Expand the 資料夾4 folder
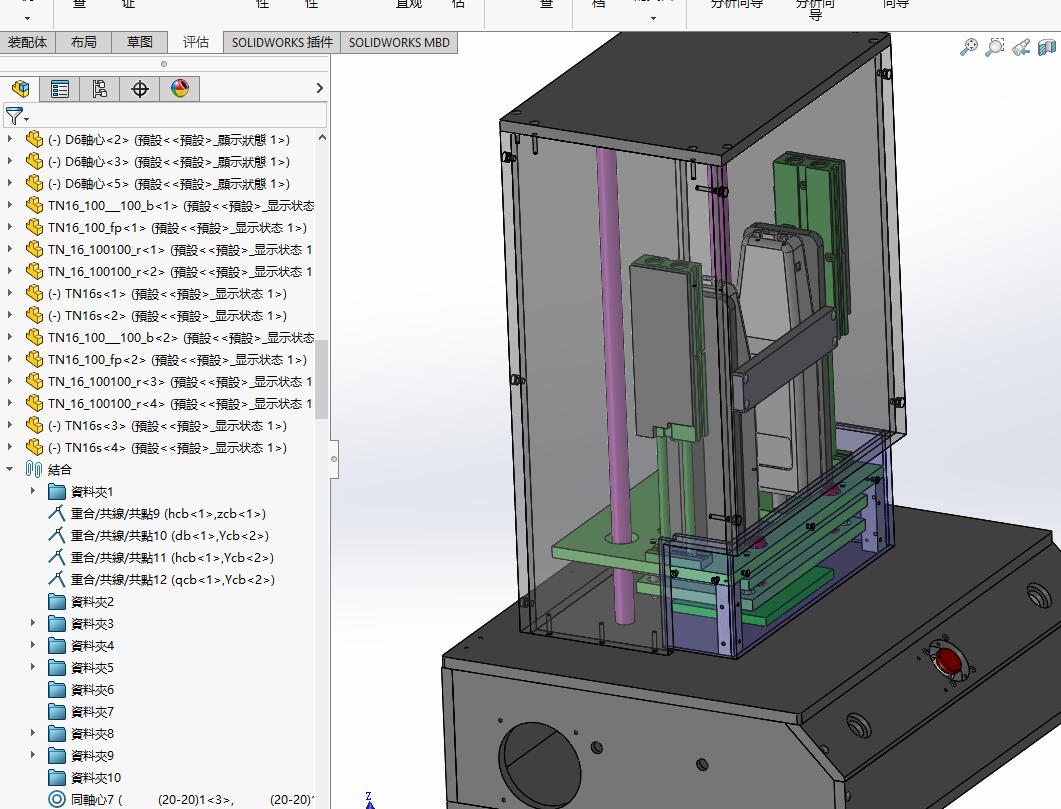Image resolution: width=1061 pixels, height=809 pixels. click(x=32, y=645)
